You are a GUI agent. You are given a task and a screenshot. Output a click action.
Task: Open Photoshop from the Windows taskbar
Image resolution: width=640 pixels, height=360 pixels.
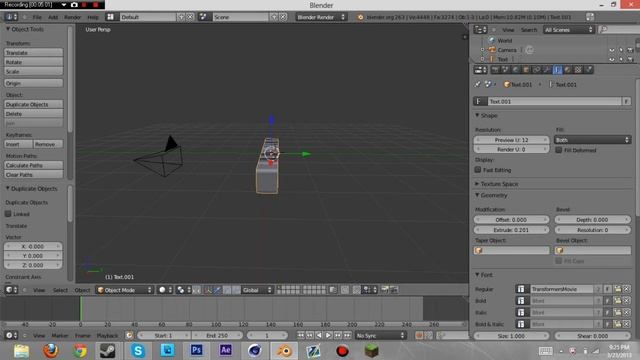pos(196,351)
